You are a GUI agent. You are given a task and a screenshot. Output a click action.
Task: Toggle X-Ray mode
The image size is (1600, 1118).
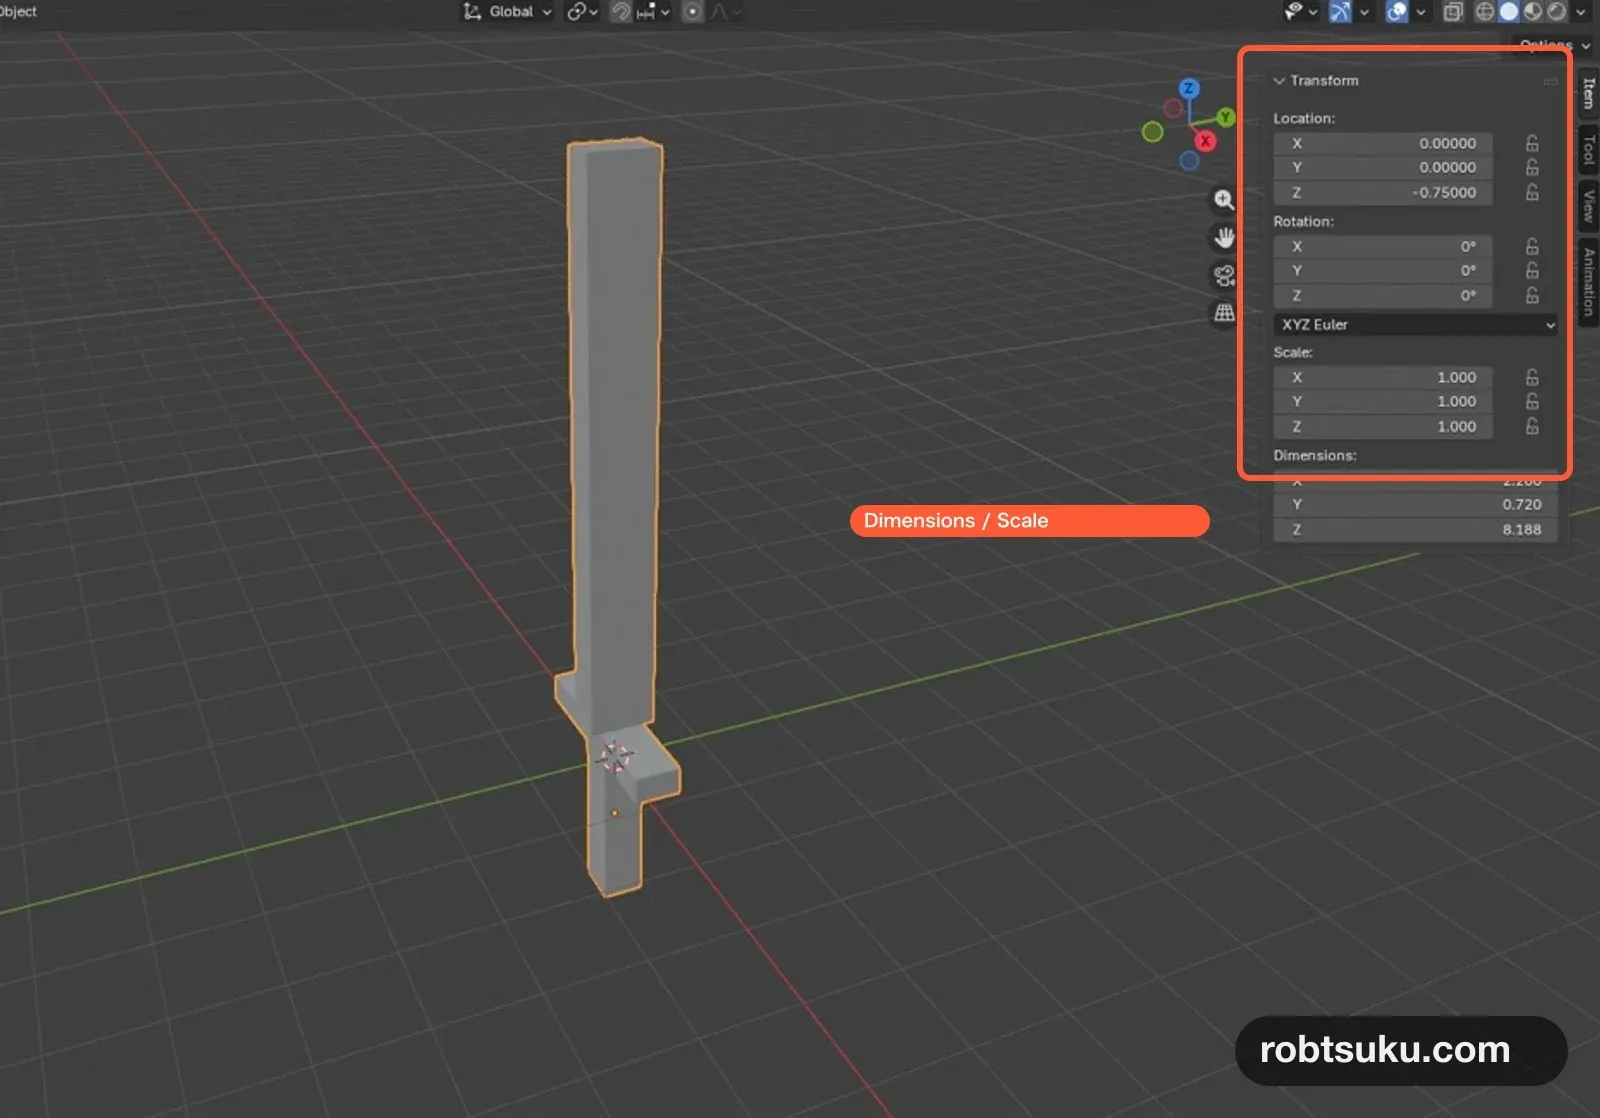tap(1453, 12)
